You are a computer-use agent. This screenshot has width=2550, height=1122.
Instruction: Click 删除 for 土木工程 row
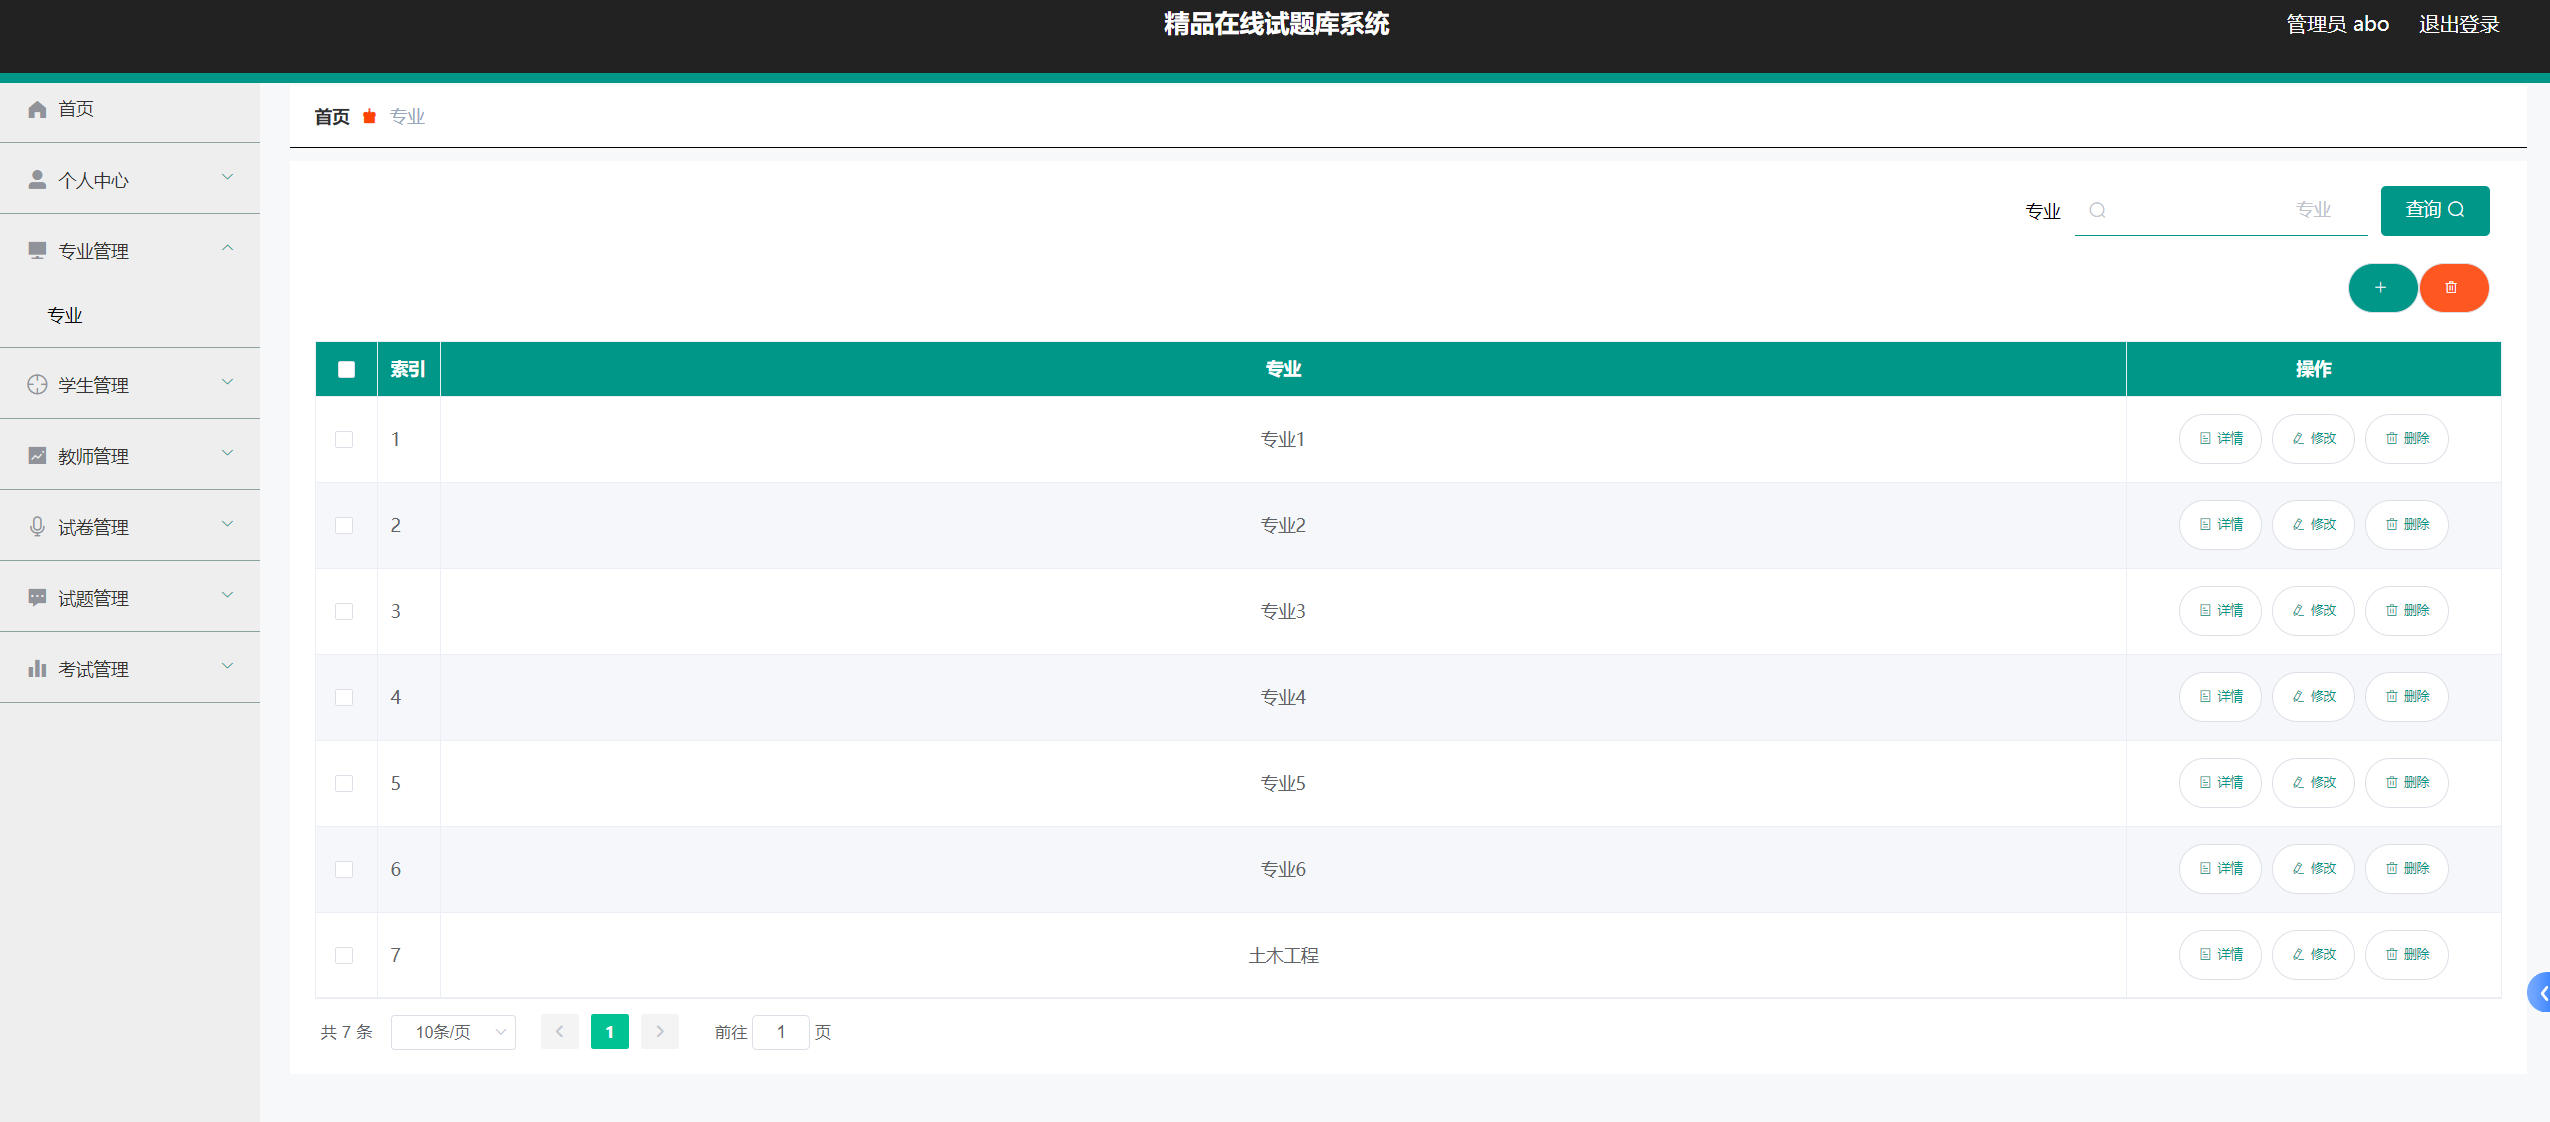2406,955
